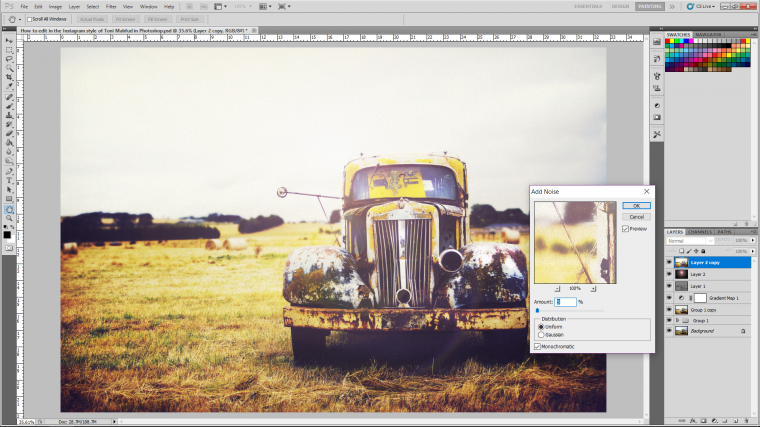Select the Path Selection tool
760x427 pixels.
9,190
